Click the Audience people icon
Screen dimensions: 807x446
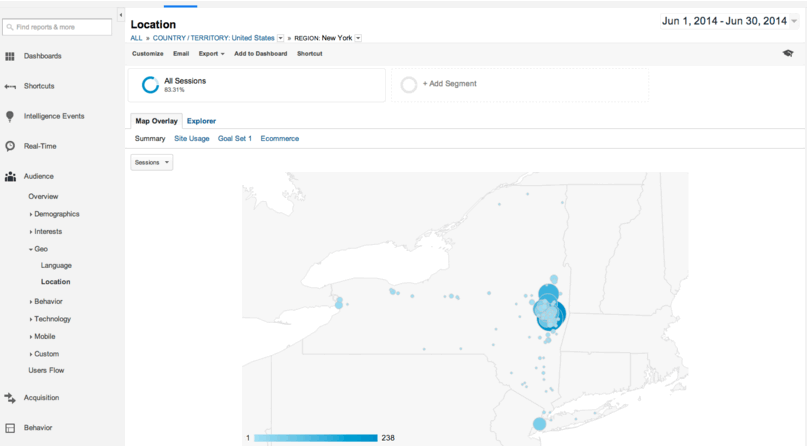[10, 176]
